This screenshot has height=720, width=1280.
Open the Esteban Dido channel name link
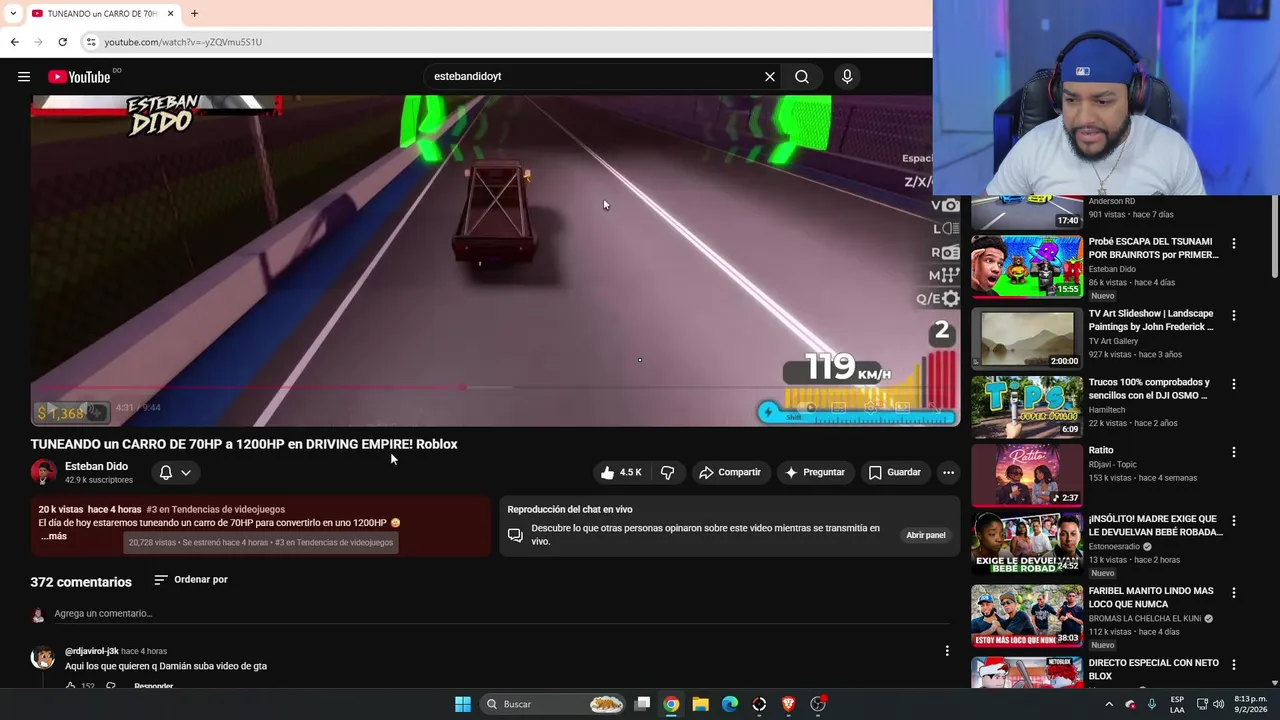pos(96,466)
